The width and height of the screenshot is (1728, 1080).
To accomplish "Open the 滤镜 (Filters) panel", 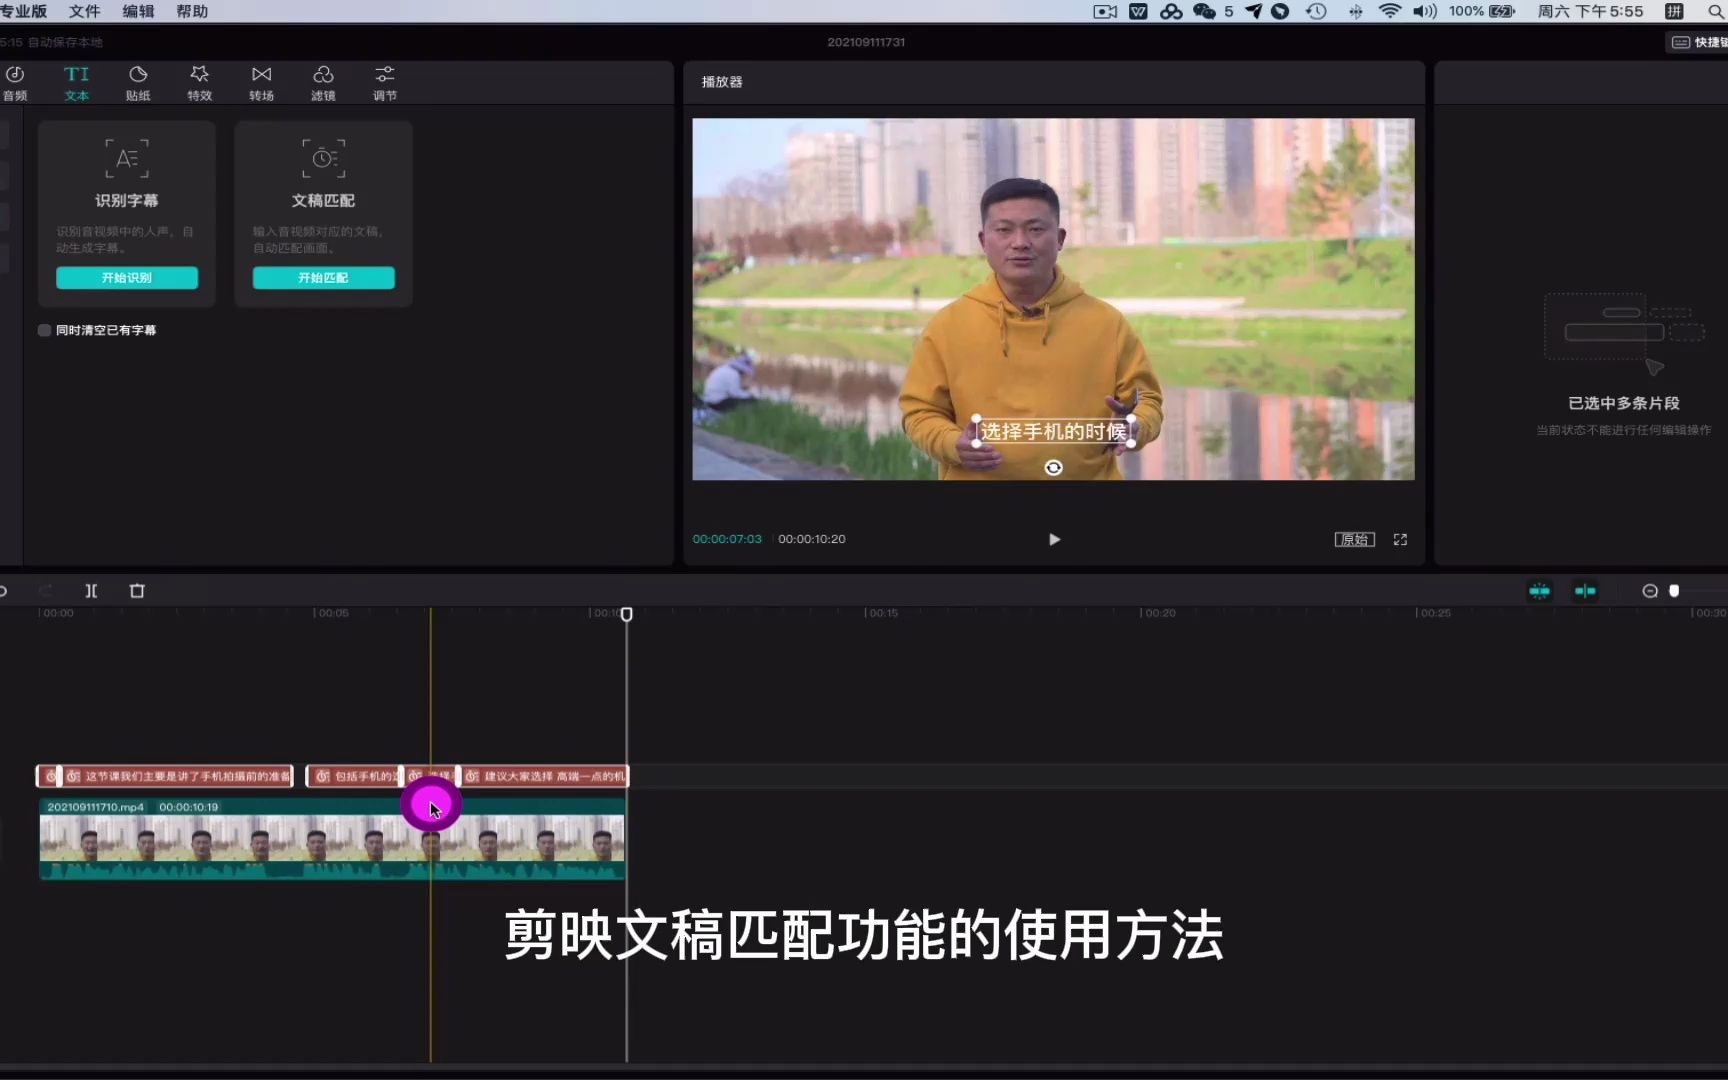I will (322, 82).
